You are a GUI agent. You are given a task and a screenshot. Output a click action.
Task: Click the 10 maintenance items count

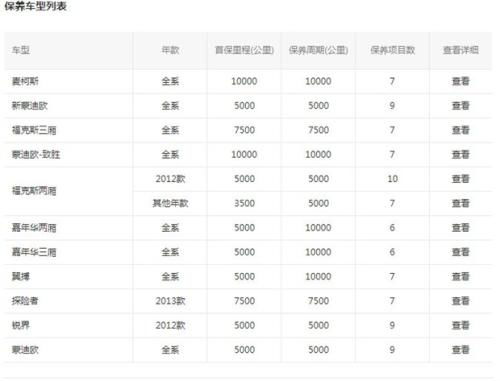click(392, 179)
